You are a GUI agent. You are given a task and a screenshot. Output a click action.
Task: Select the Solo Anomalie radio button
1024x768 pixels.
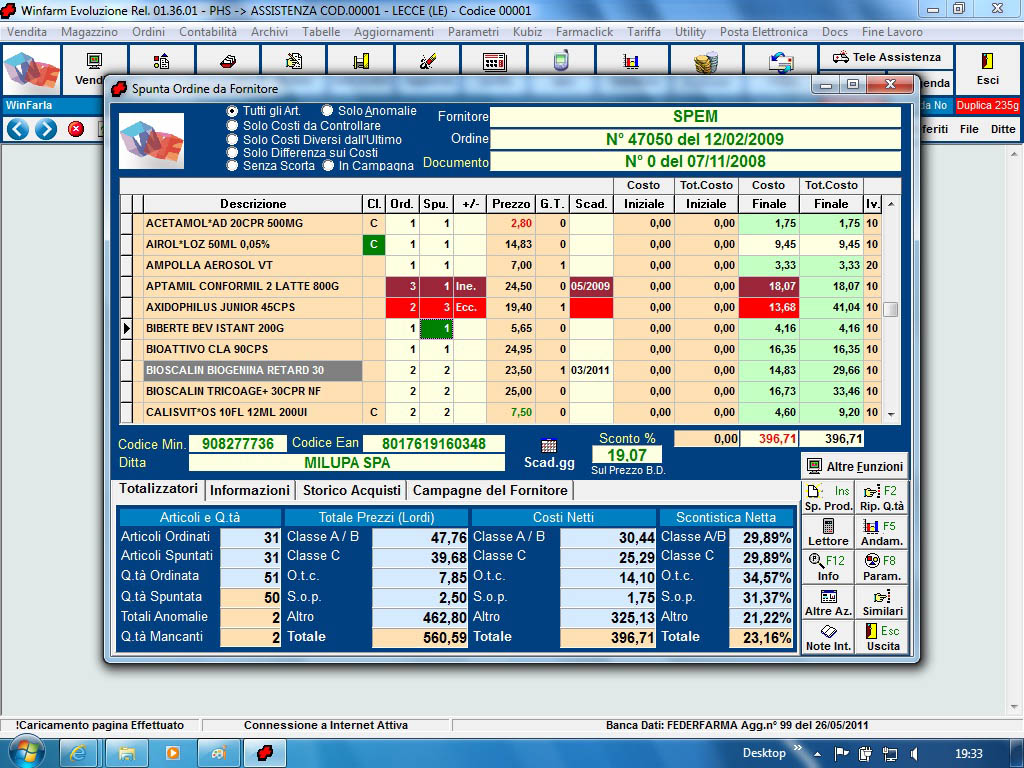tap(328, 111)
